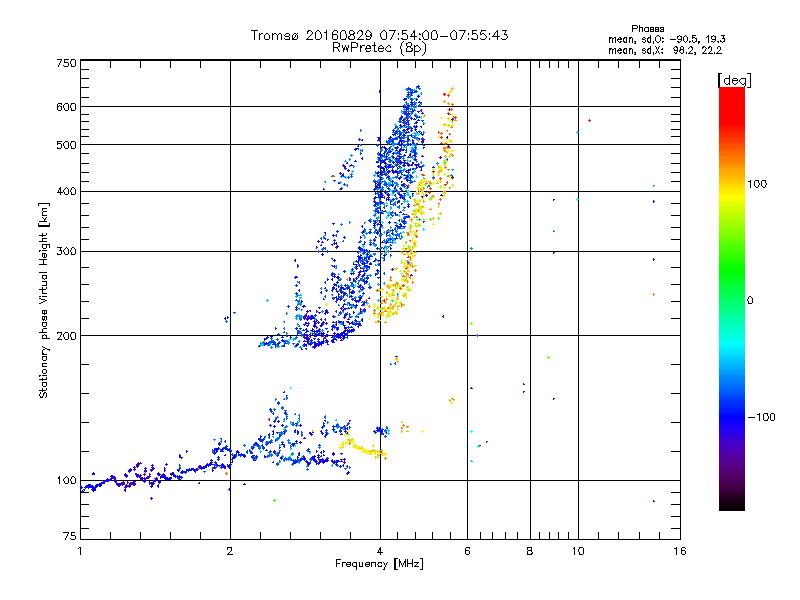Click the x-axis '1' tick label
Image resolution: width=800 pixels, height=600 pixels.
pyautogui.click(x=80, y=551)
